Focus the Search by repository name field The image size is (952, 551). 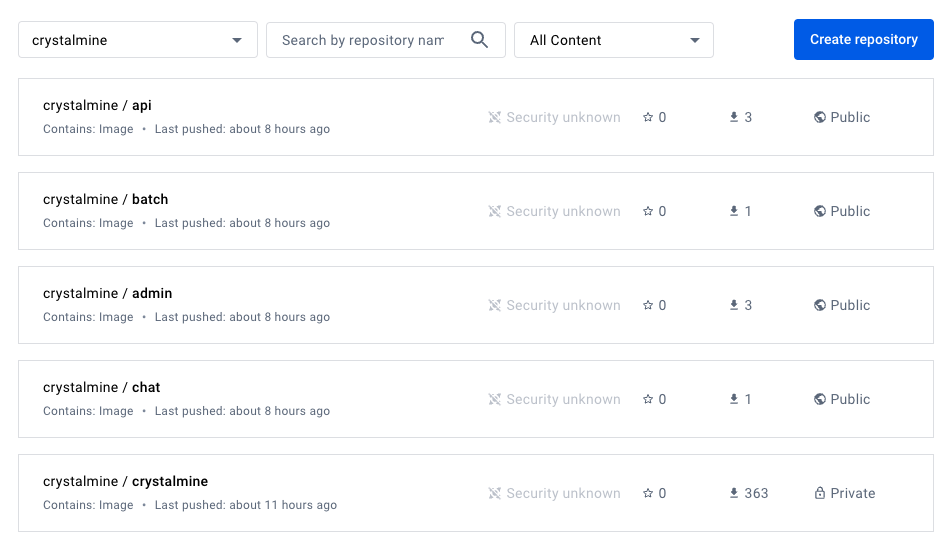pos(362,40)
